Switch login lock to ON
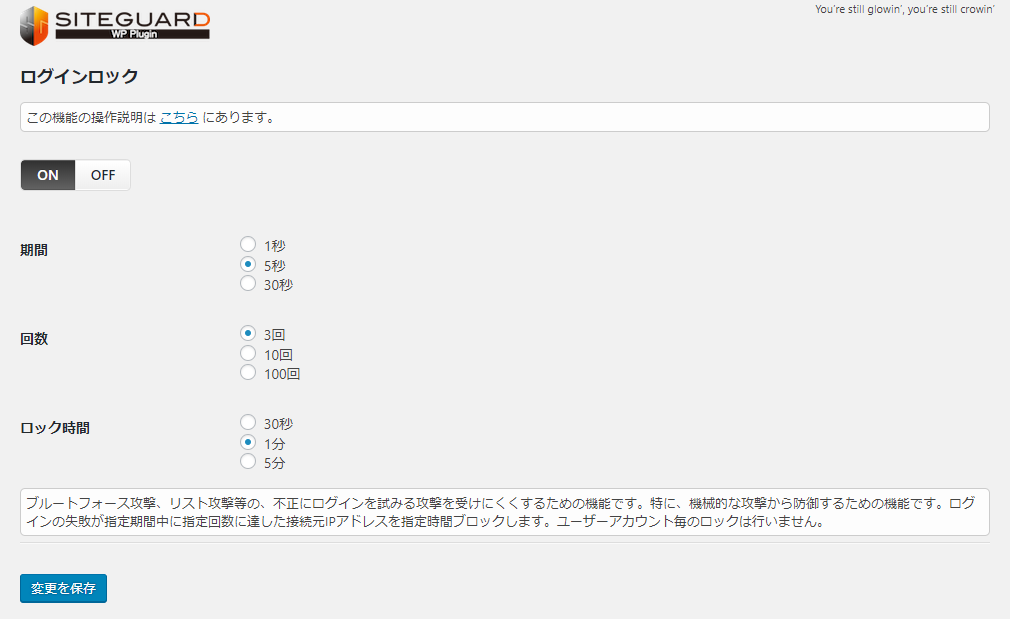The height and width of the screenshot is (619, 1010). (48, 175)
